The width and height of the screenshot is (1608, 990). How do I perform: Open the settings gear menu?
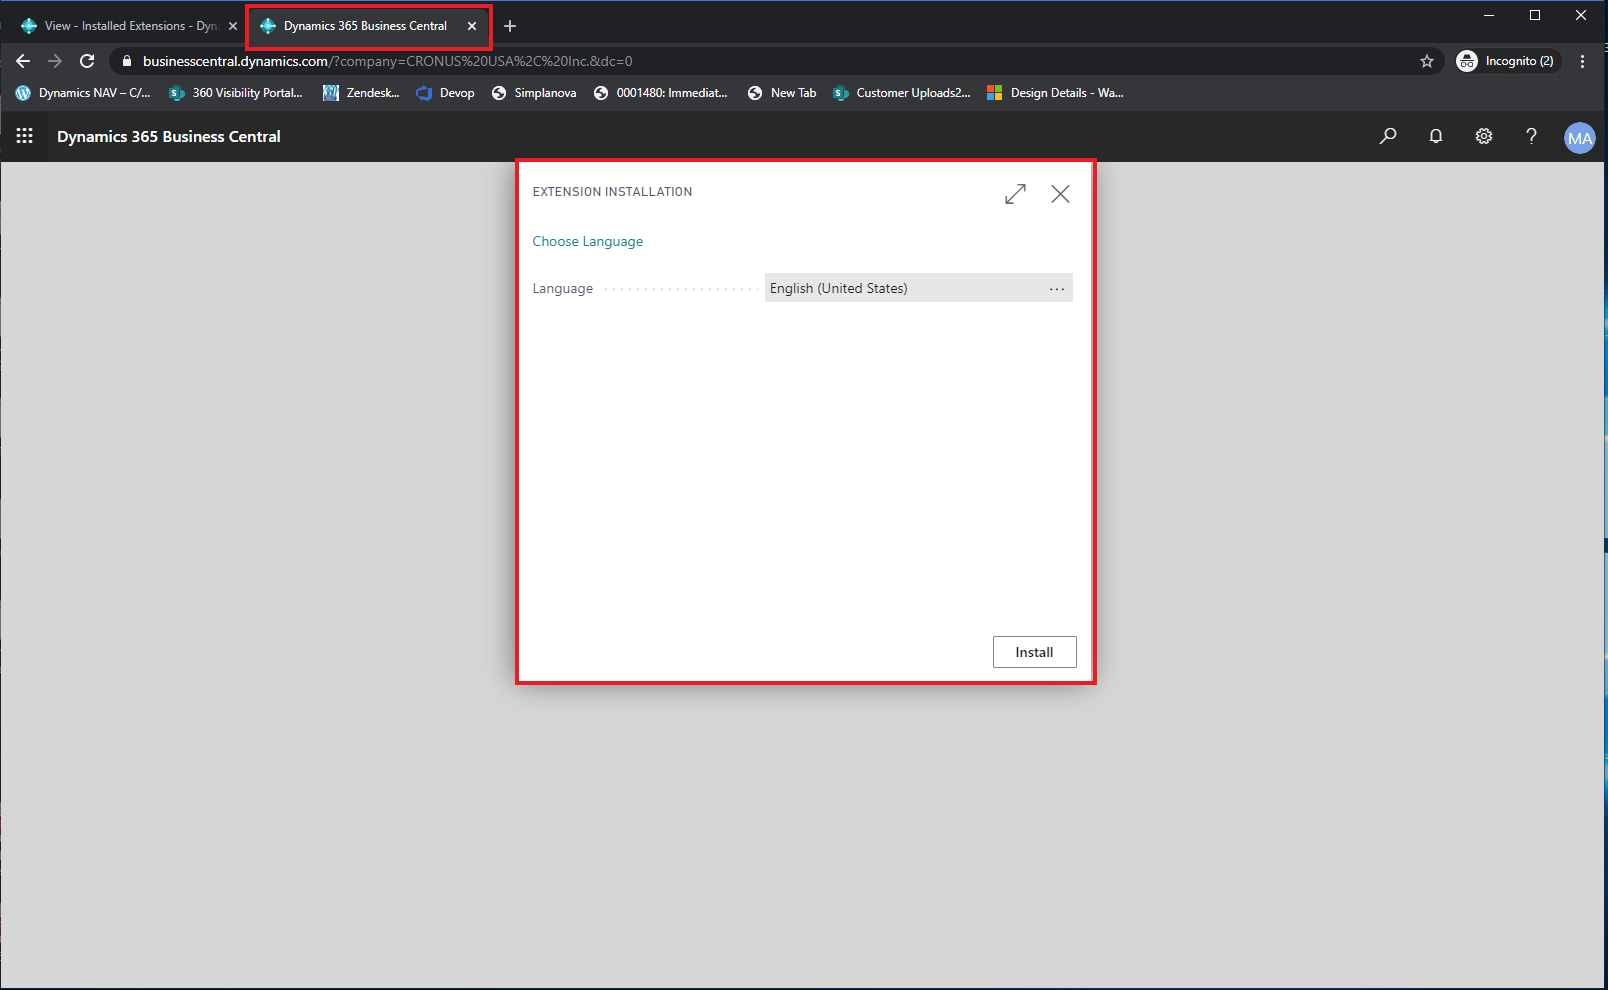click(1484, 136)
